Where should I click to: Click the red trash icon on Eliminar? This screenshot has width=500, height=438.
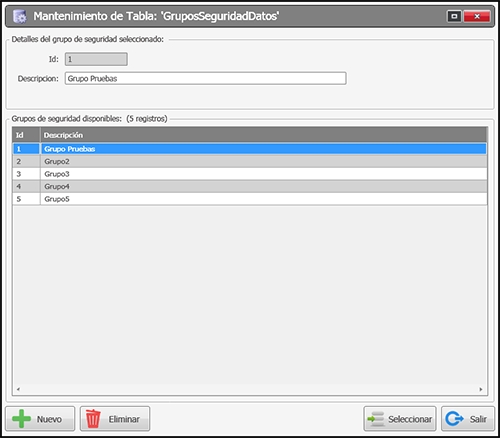click(93, 419)
